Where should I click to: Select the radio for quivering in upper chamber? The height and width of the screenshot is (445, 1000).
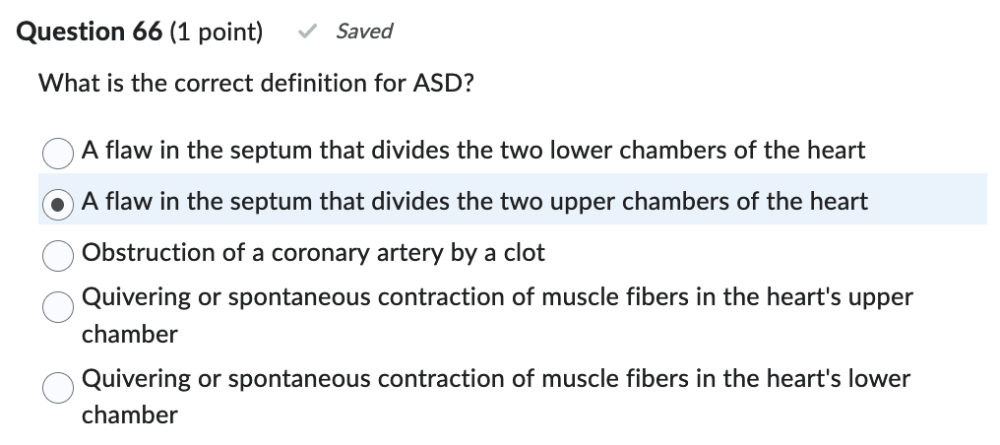point(58,304)
